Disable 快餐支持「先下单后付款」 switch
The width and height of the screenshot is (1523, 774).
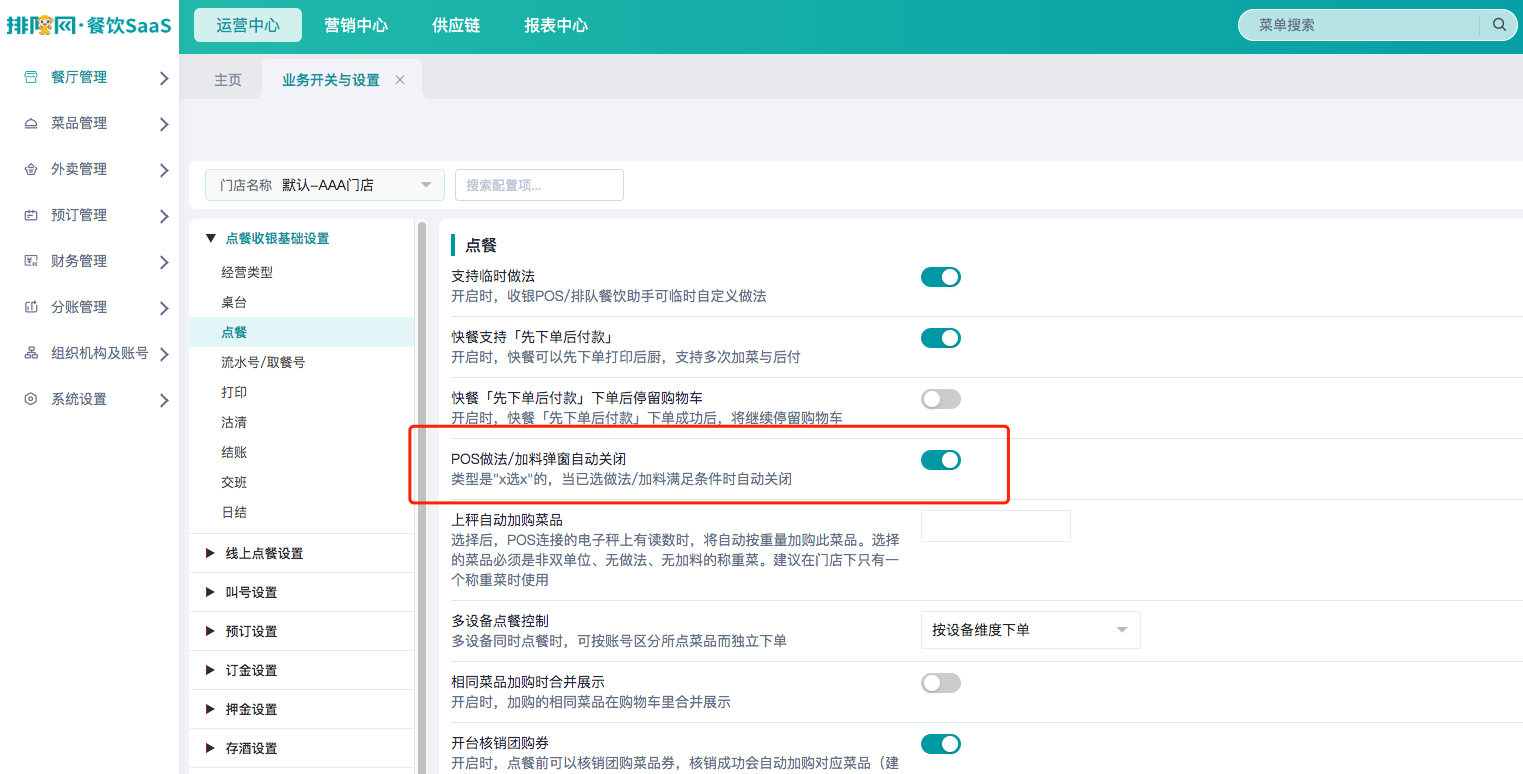coord(941,338)
